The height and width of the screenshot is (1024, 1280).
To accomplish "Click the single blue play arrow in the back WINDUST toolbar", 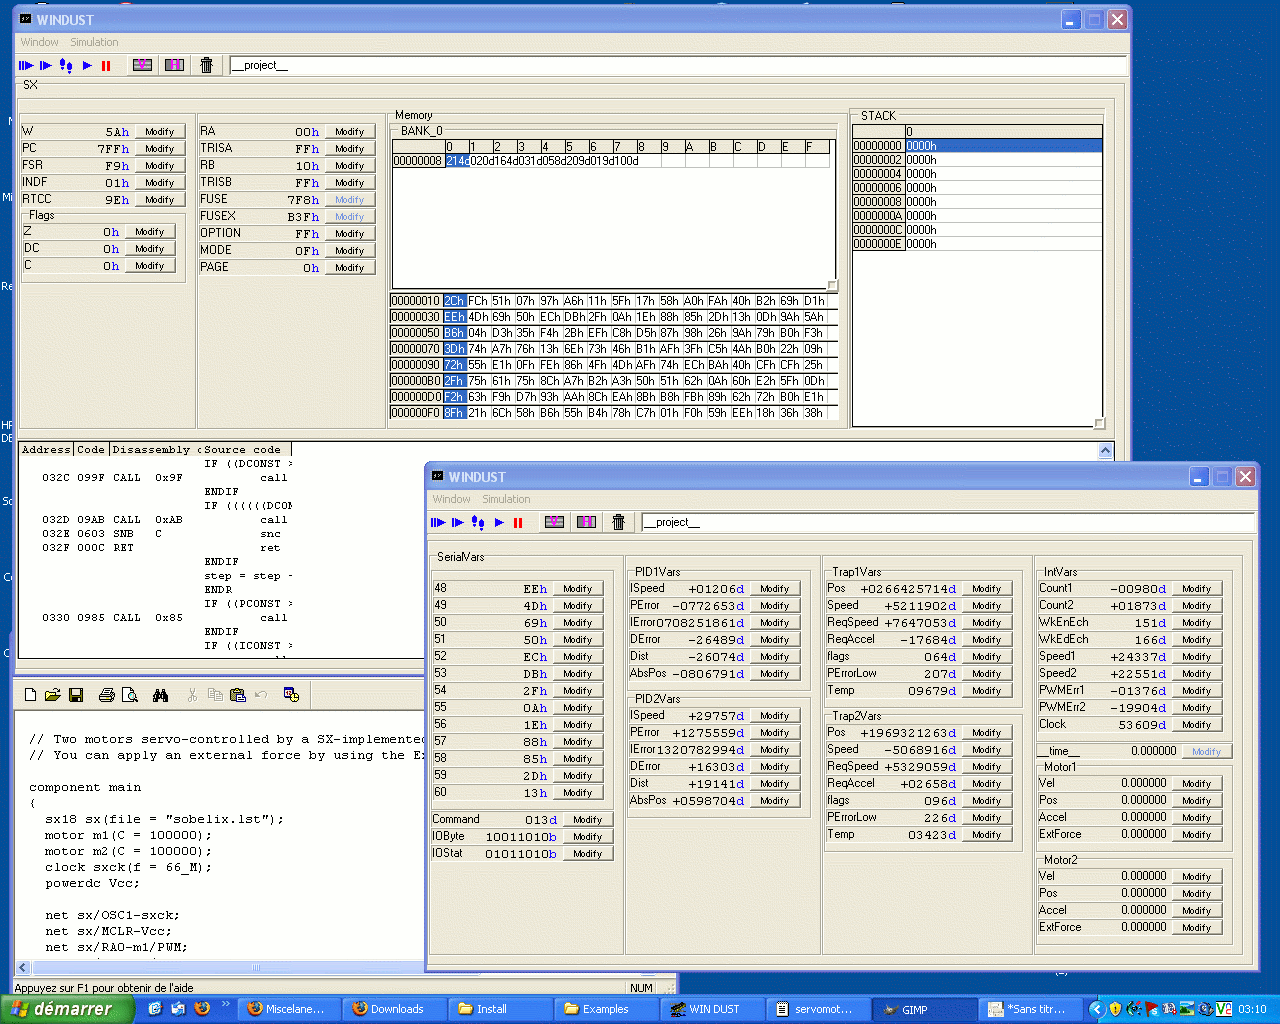I will coord(87,66).
